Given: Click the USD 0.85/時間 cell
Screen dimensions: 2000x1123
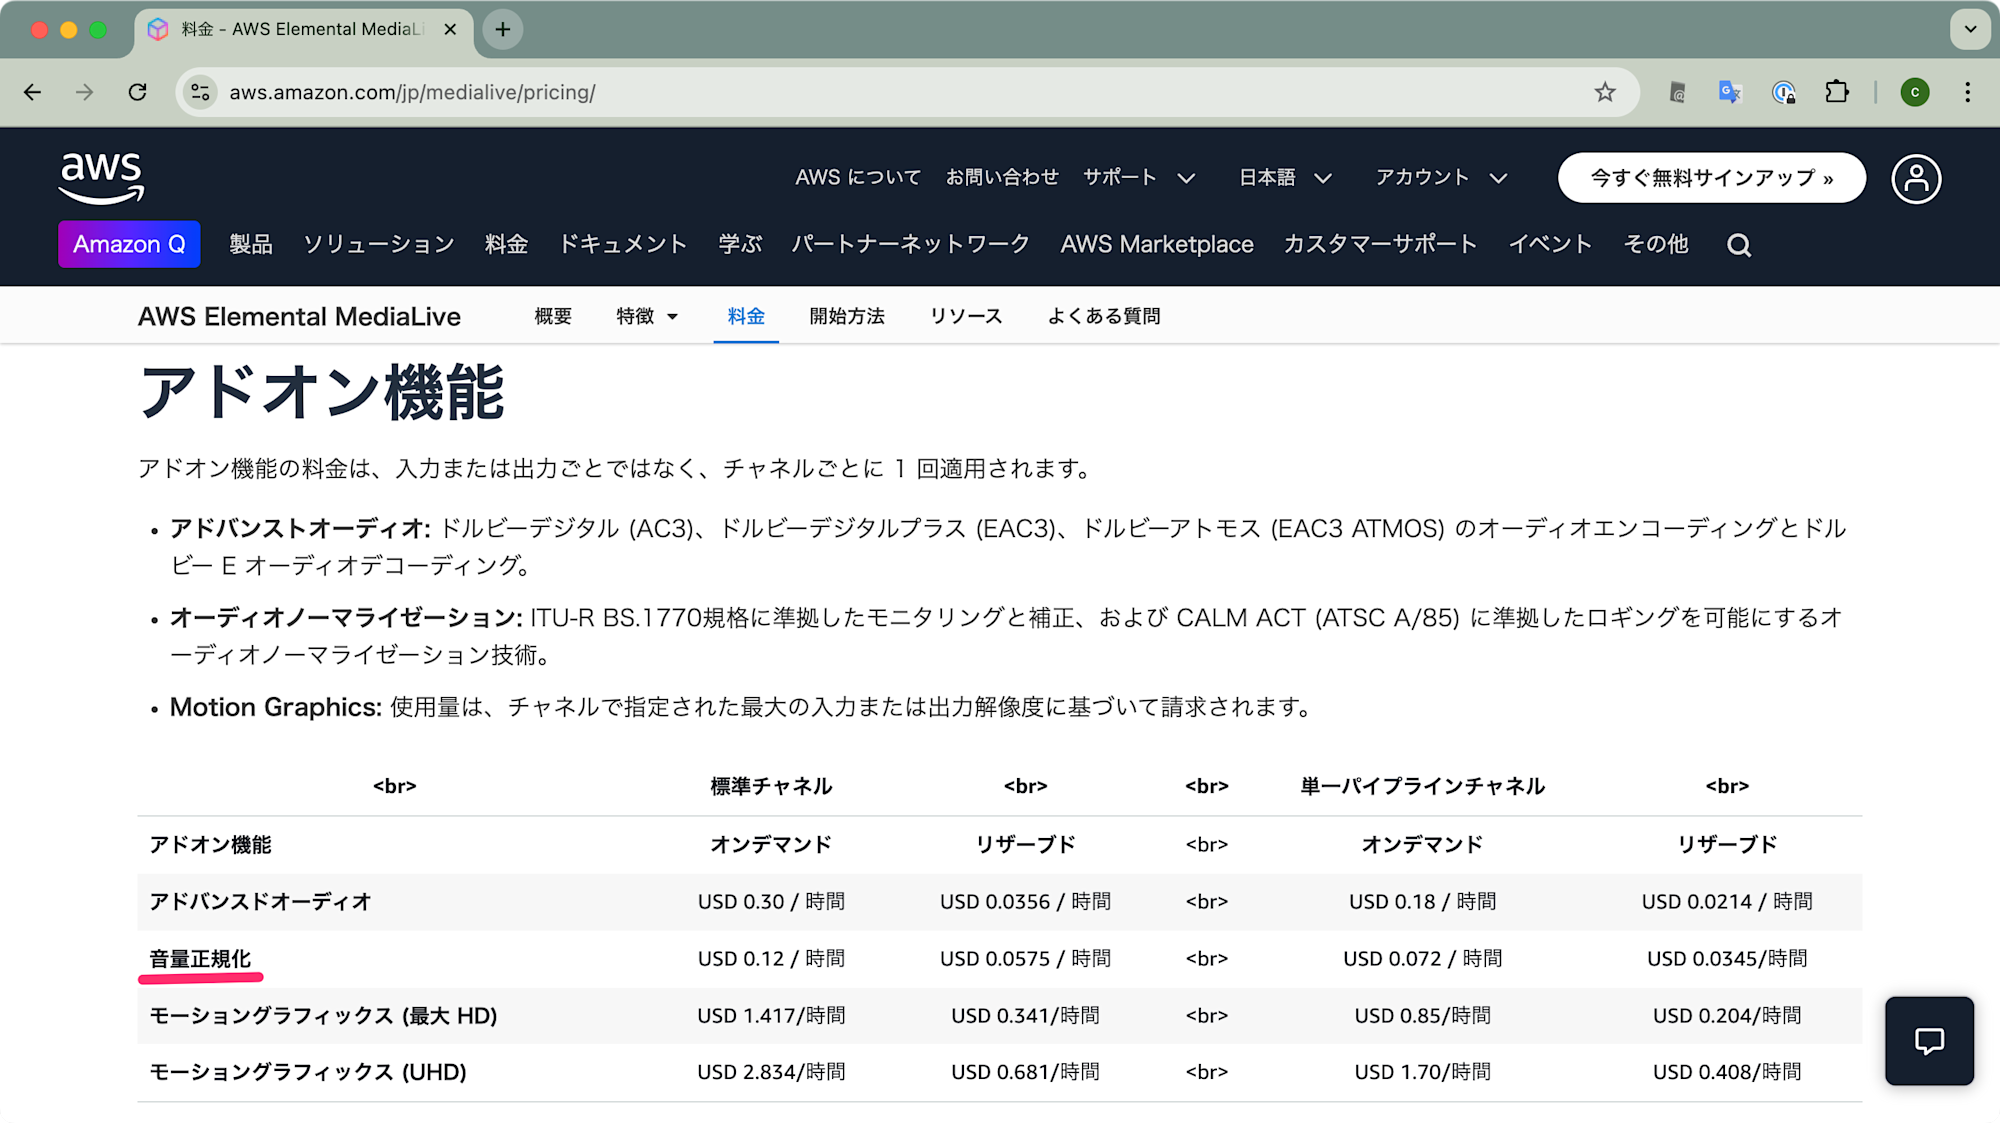Looking at the screenshot, I should pos(1422,1016).
